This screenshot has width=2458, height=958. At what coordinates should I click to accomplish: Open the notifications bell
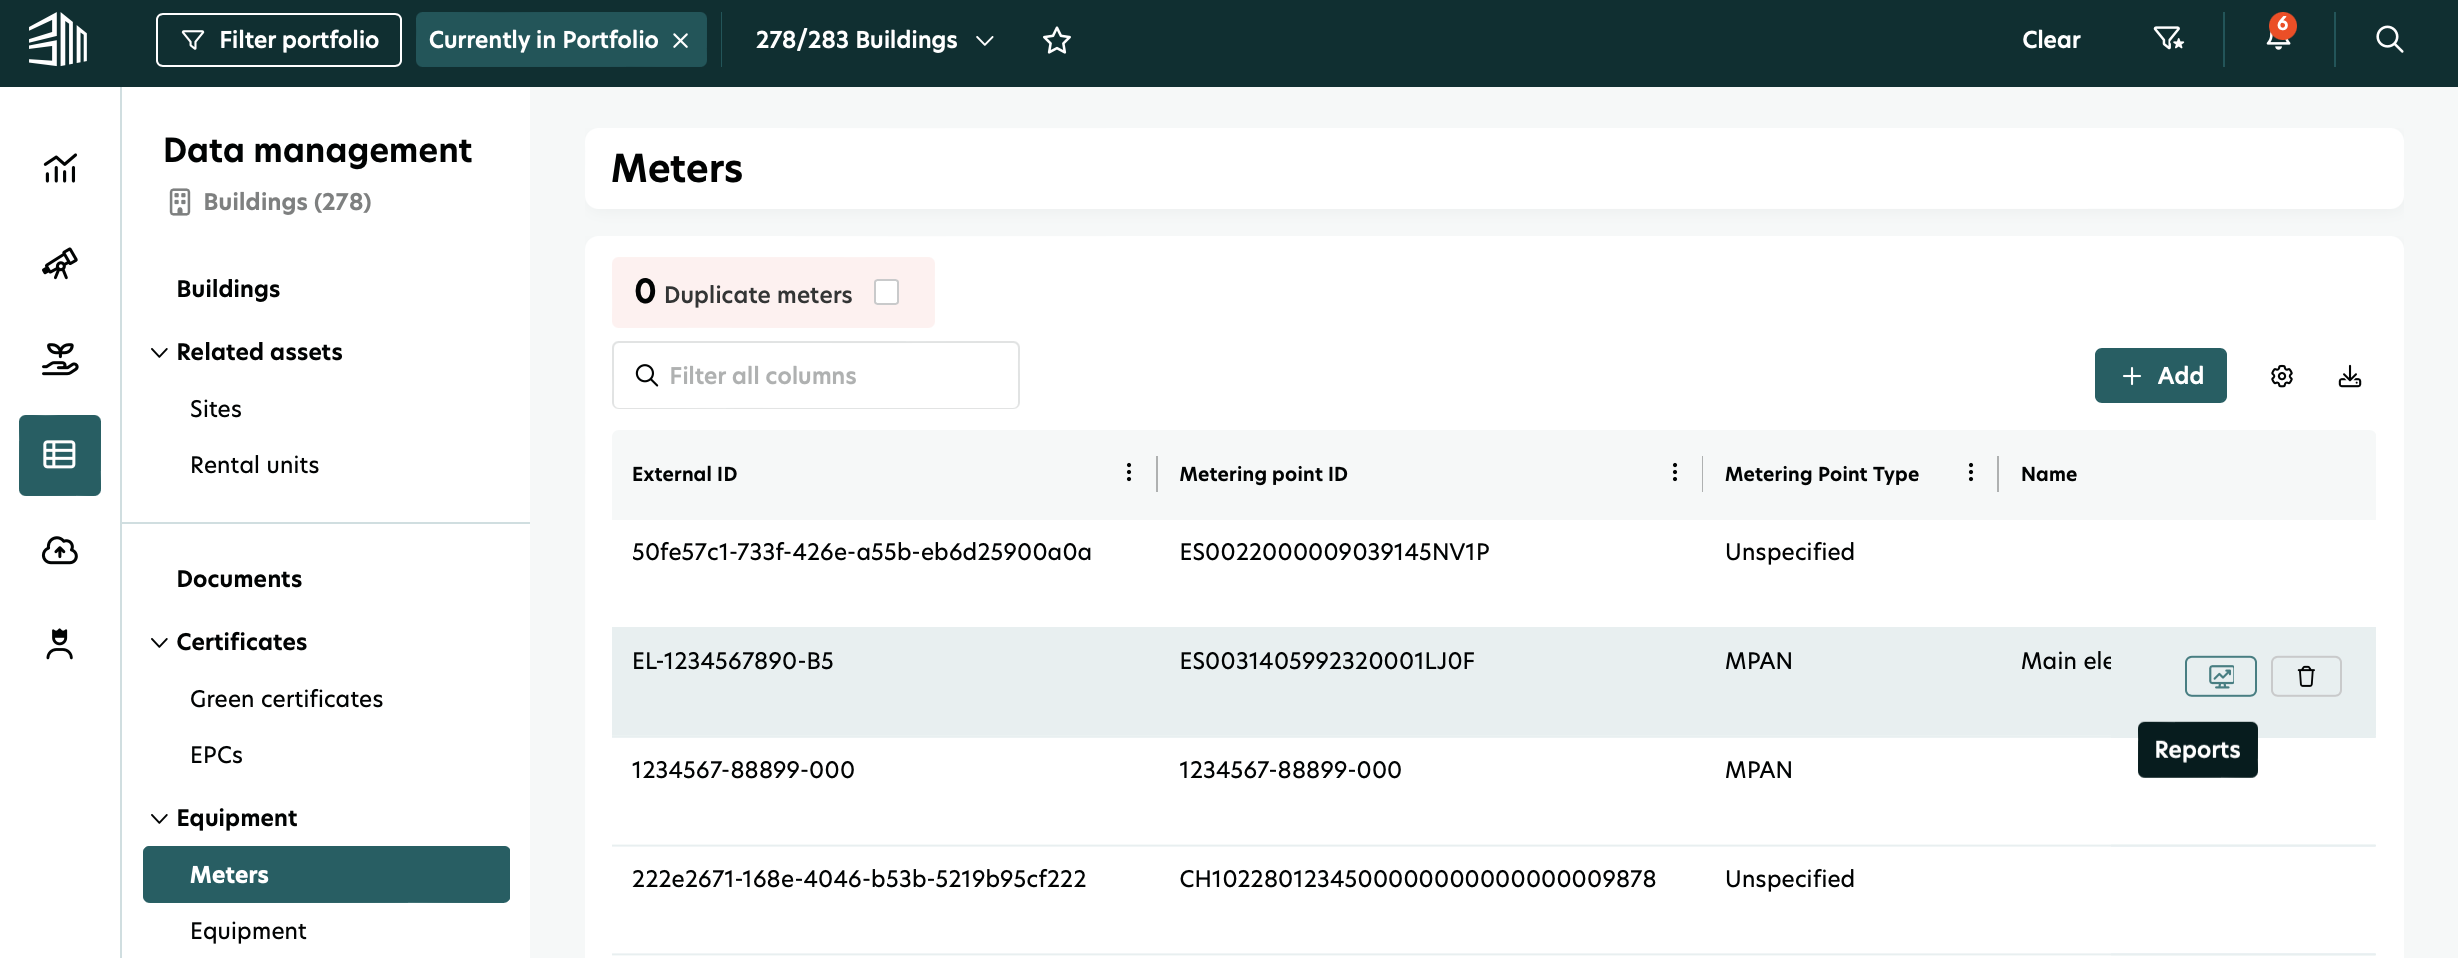tap(2279, 36)
